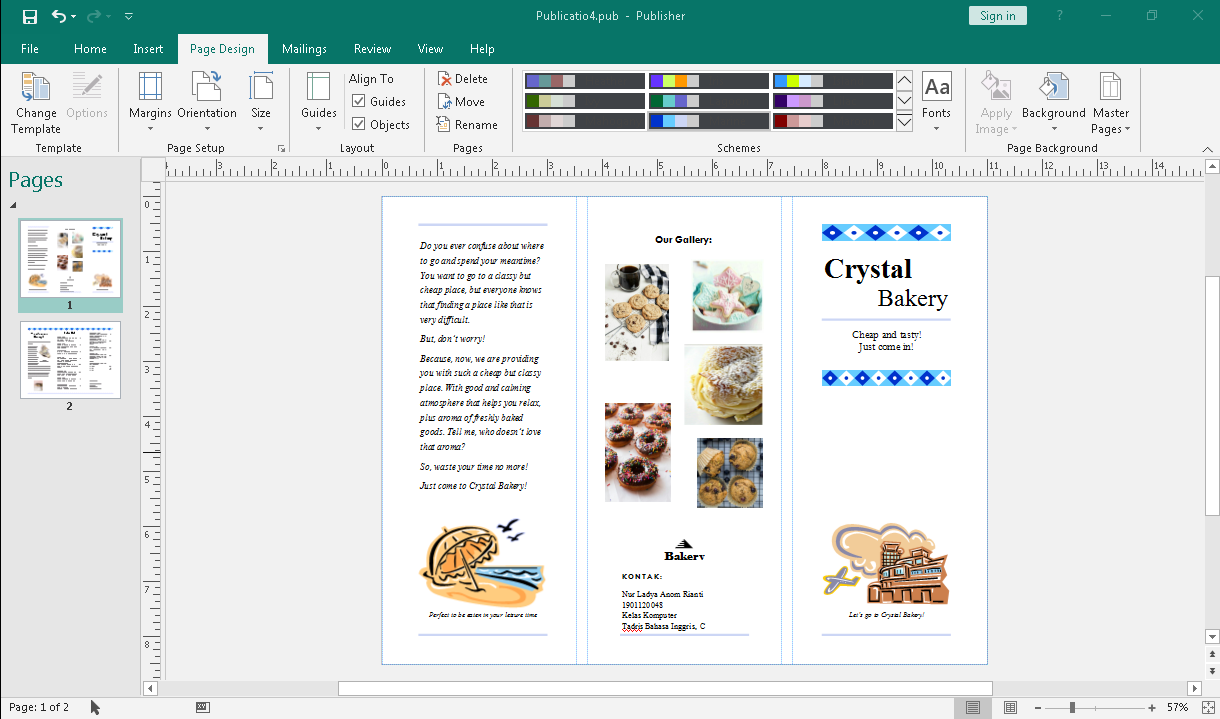Click the Delete page icon
The width and height of the screenshot is (1220, 719).
[462, 78]
